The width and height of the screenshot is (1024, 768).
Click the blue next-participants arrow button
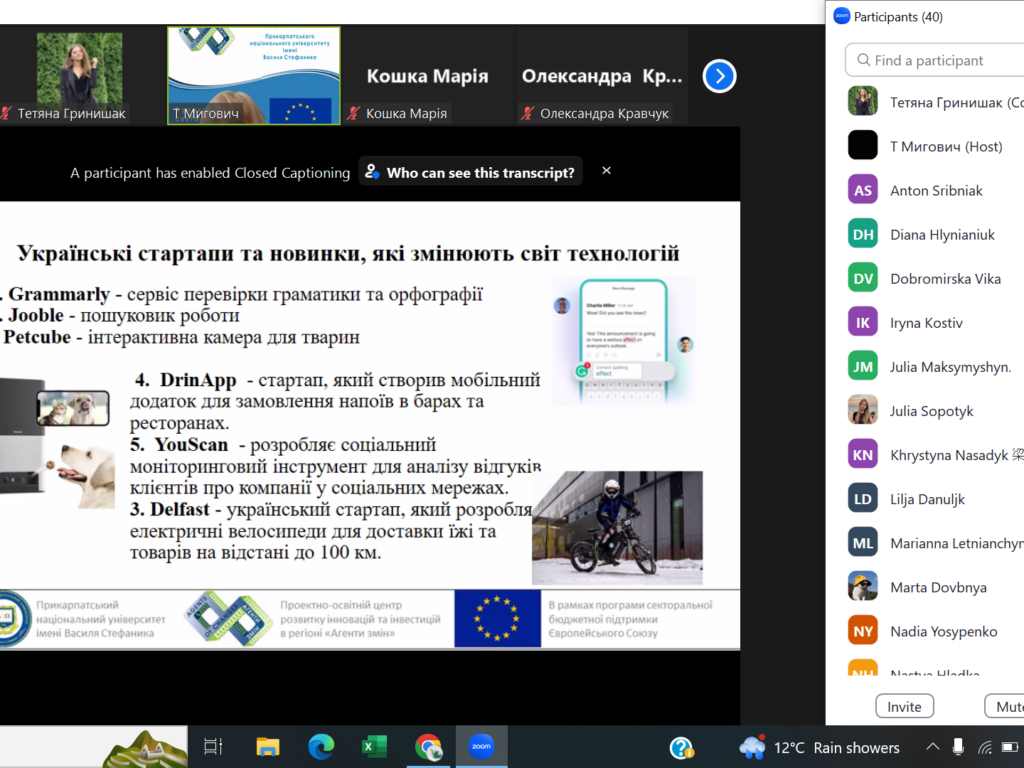click(719, 76)
